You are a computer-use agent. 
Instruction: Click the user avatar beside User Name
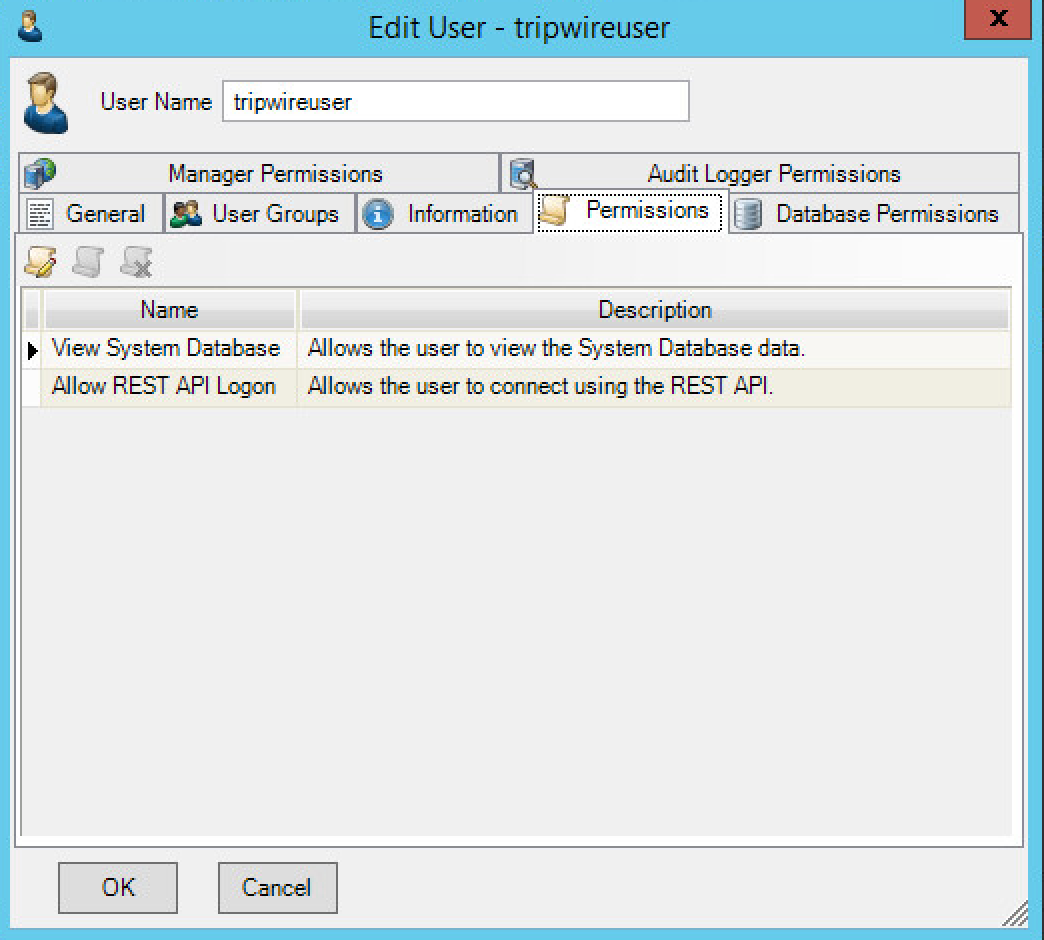coord(46,104)
